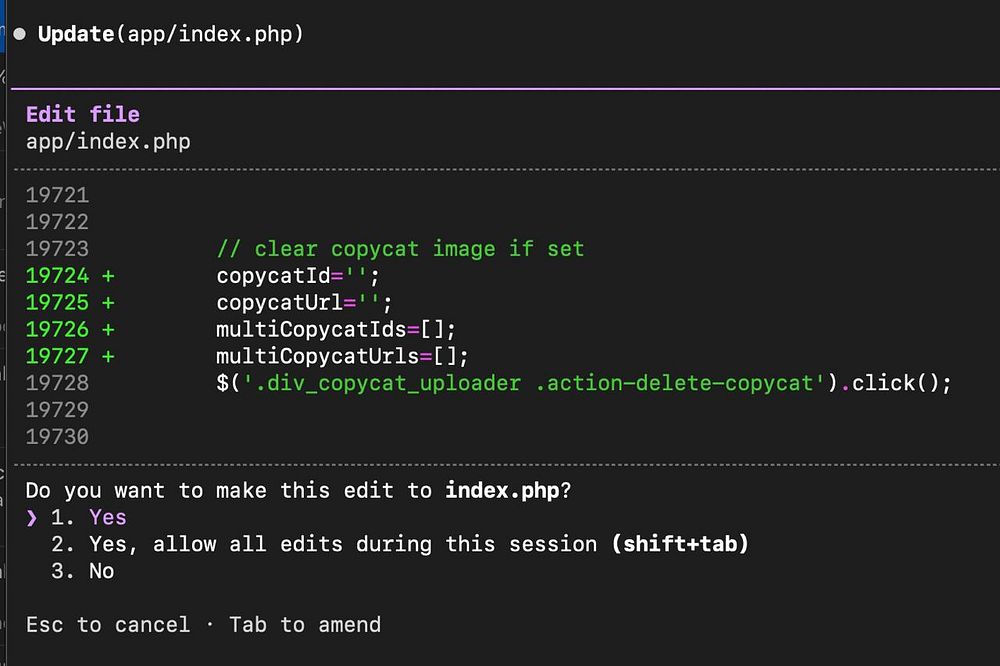Click the multiCopycatUrls=[] code line
The height and width of the screenshot is (666, 1000).
(x=342, y=356)
